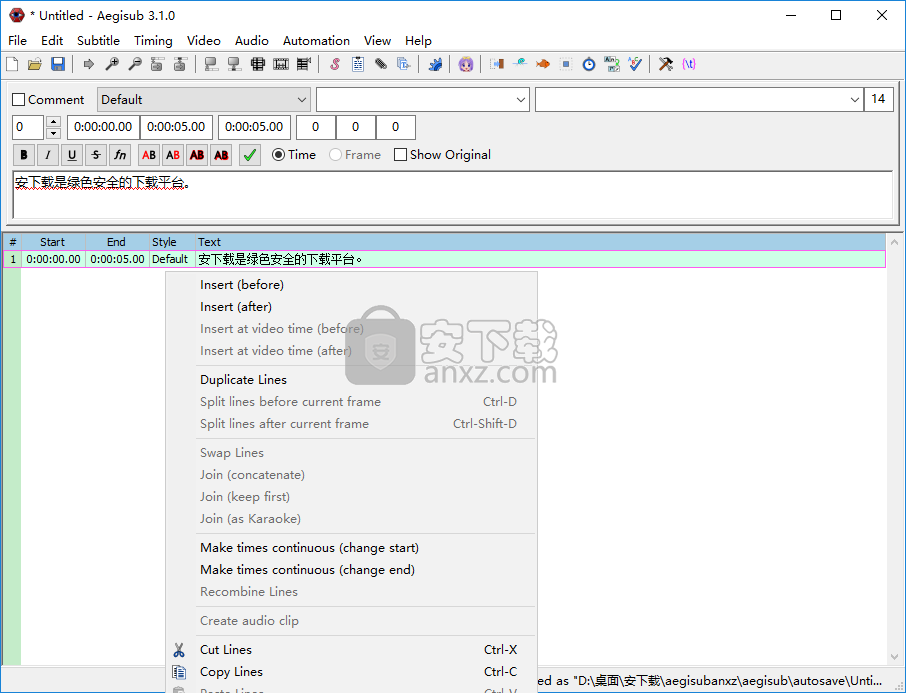Toggle Underline formatting button
This screenshot has height=693, width=906.
(x=72, y=155)
